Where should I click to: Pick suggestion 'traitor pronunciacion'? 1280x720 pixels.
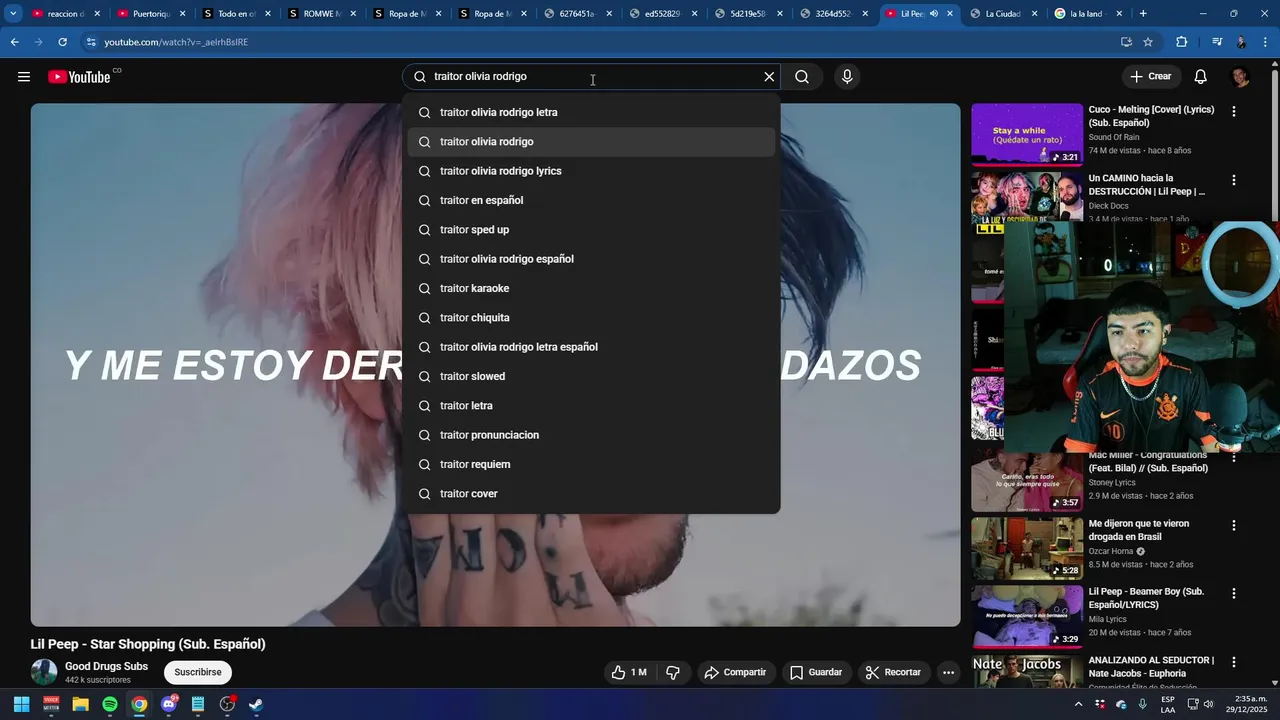tap(591, 435)
